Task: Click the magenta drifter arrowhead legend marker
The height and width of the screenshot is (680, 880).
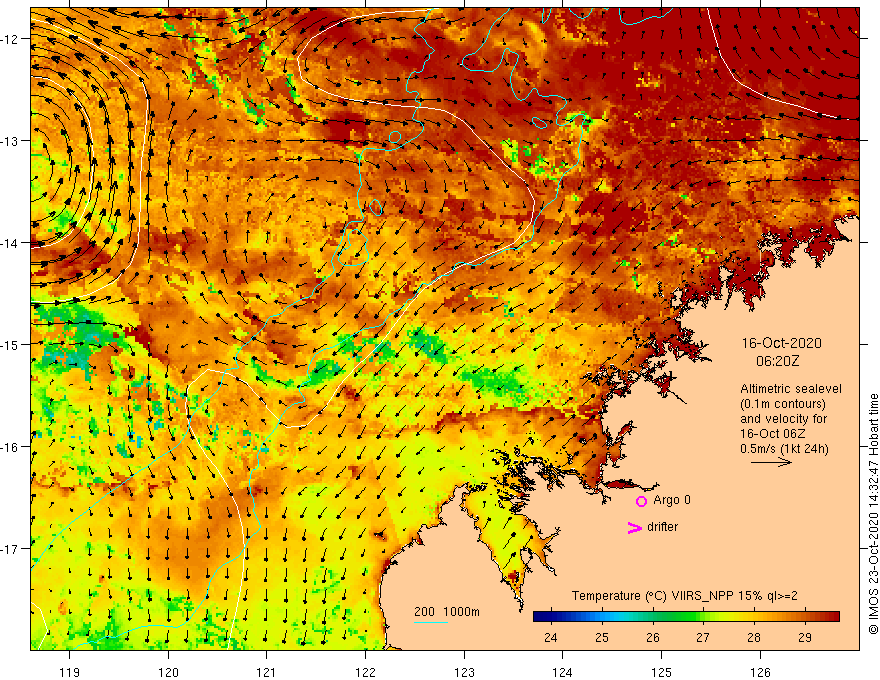Action: [635, 527]
